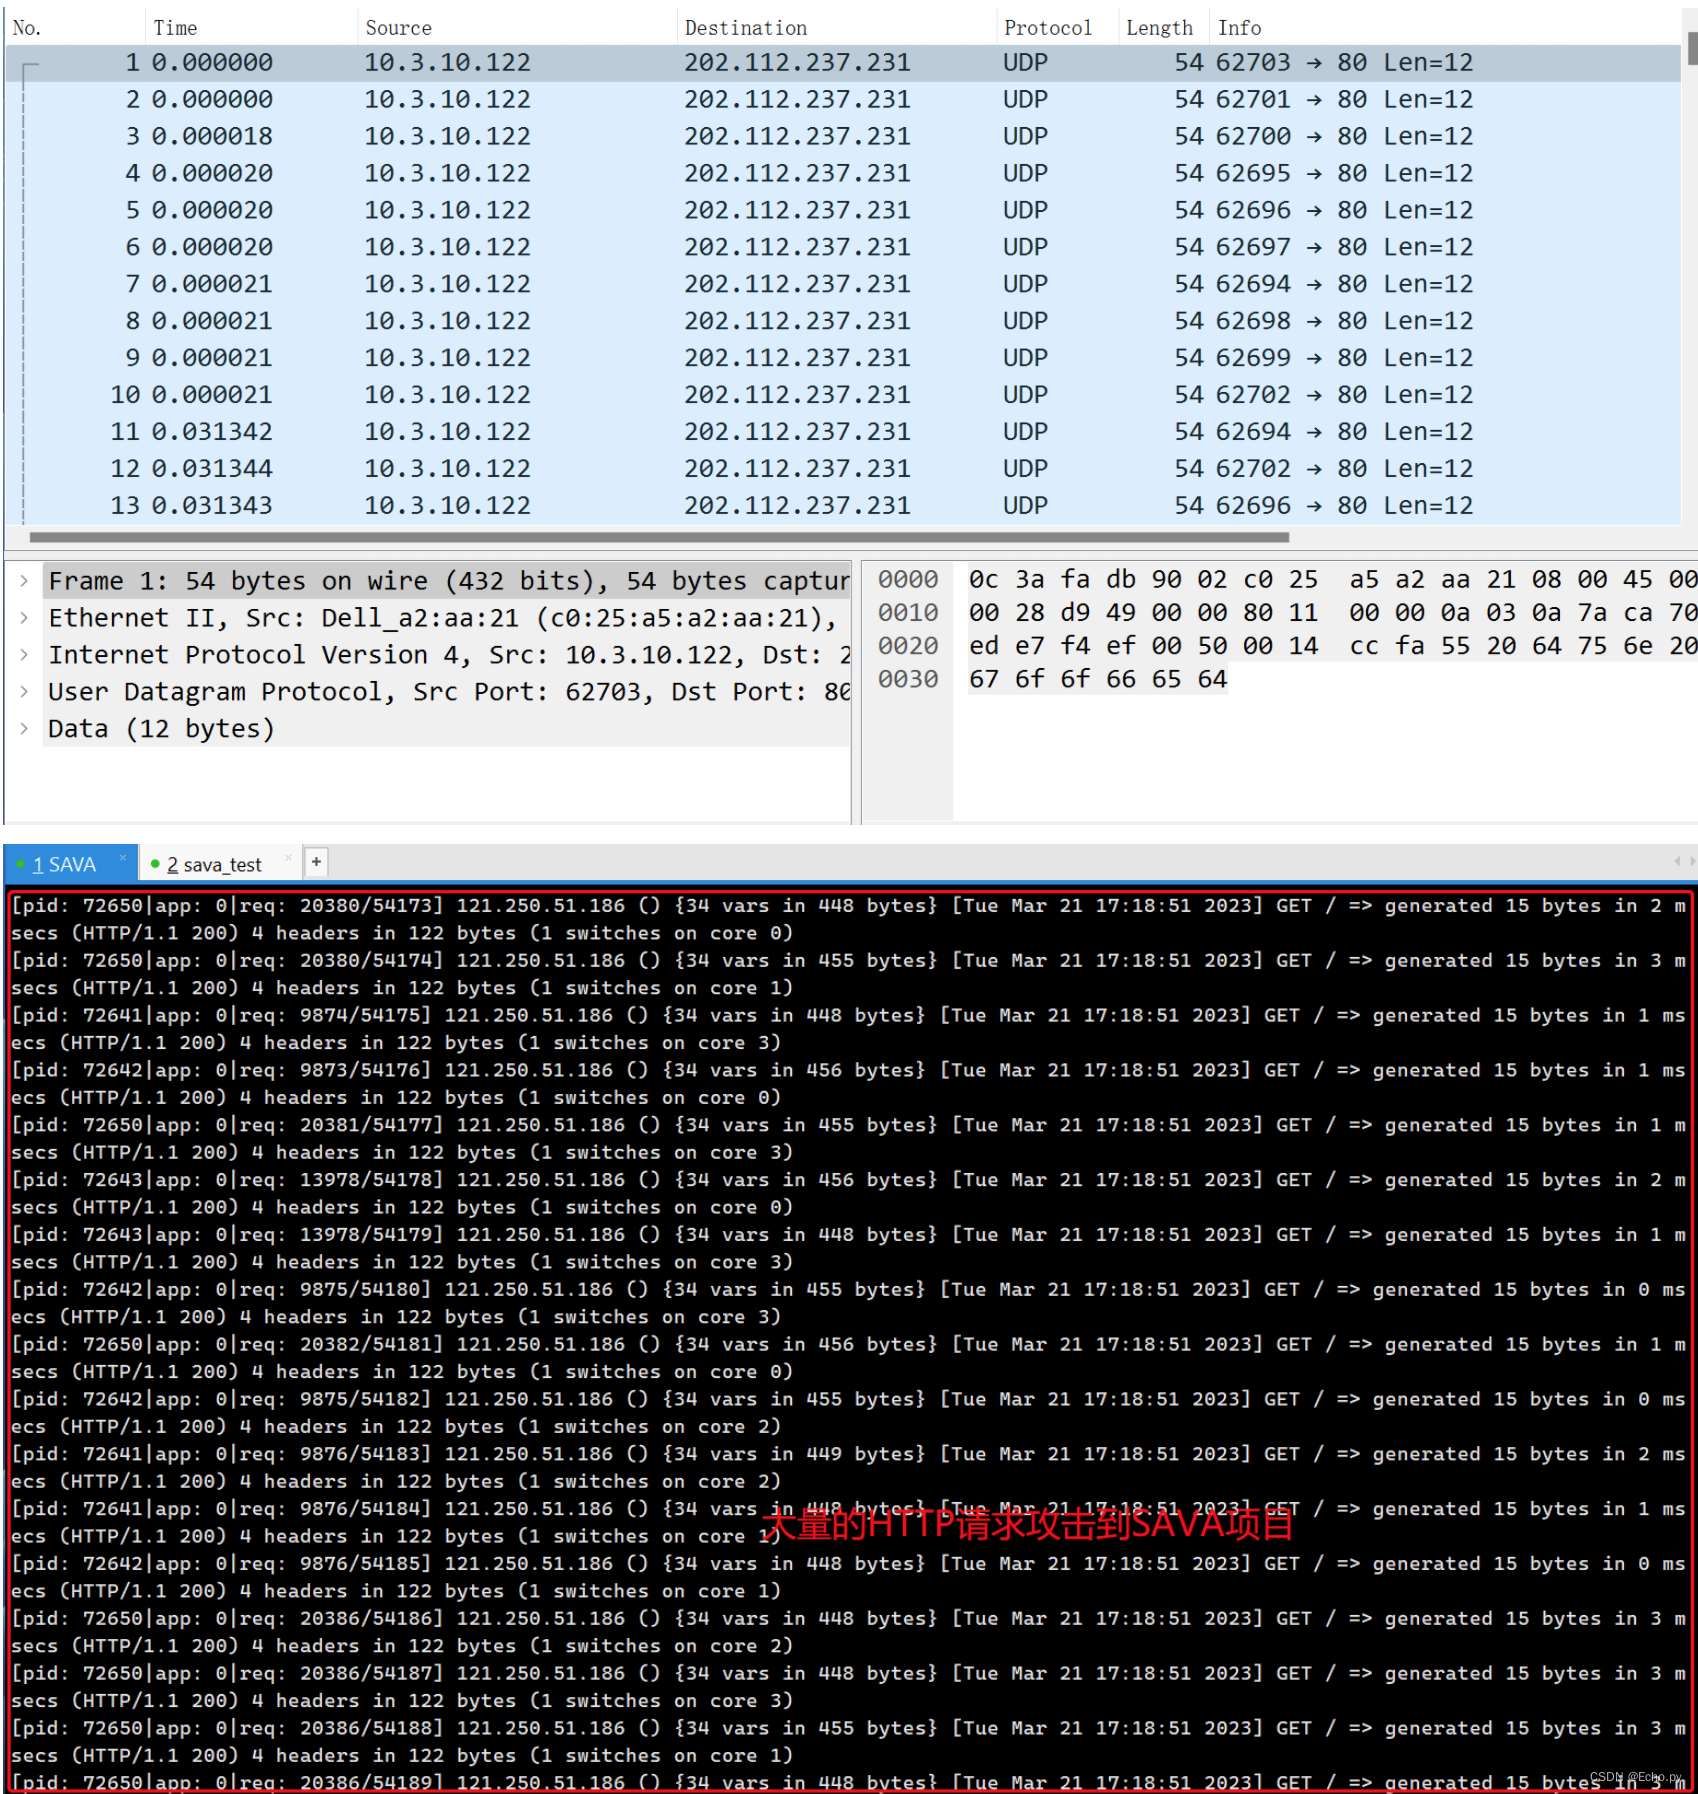This screenshot has width=1698, height=1794.
Task: Select packet 8 with port 62698
Action: pos(842,322)
